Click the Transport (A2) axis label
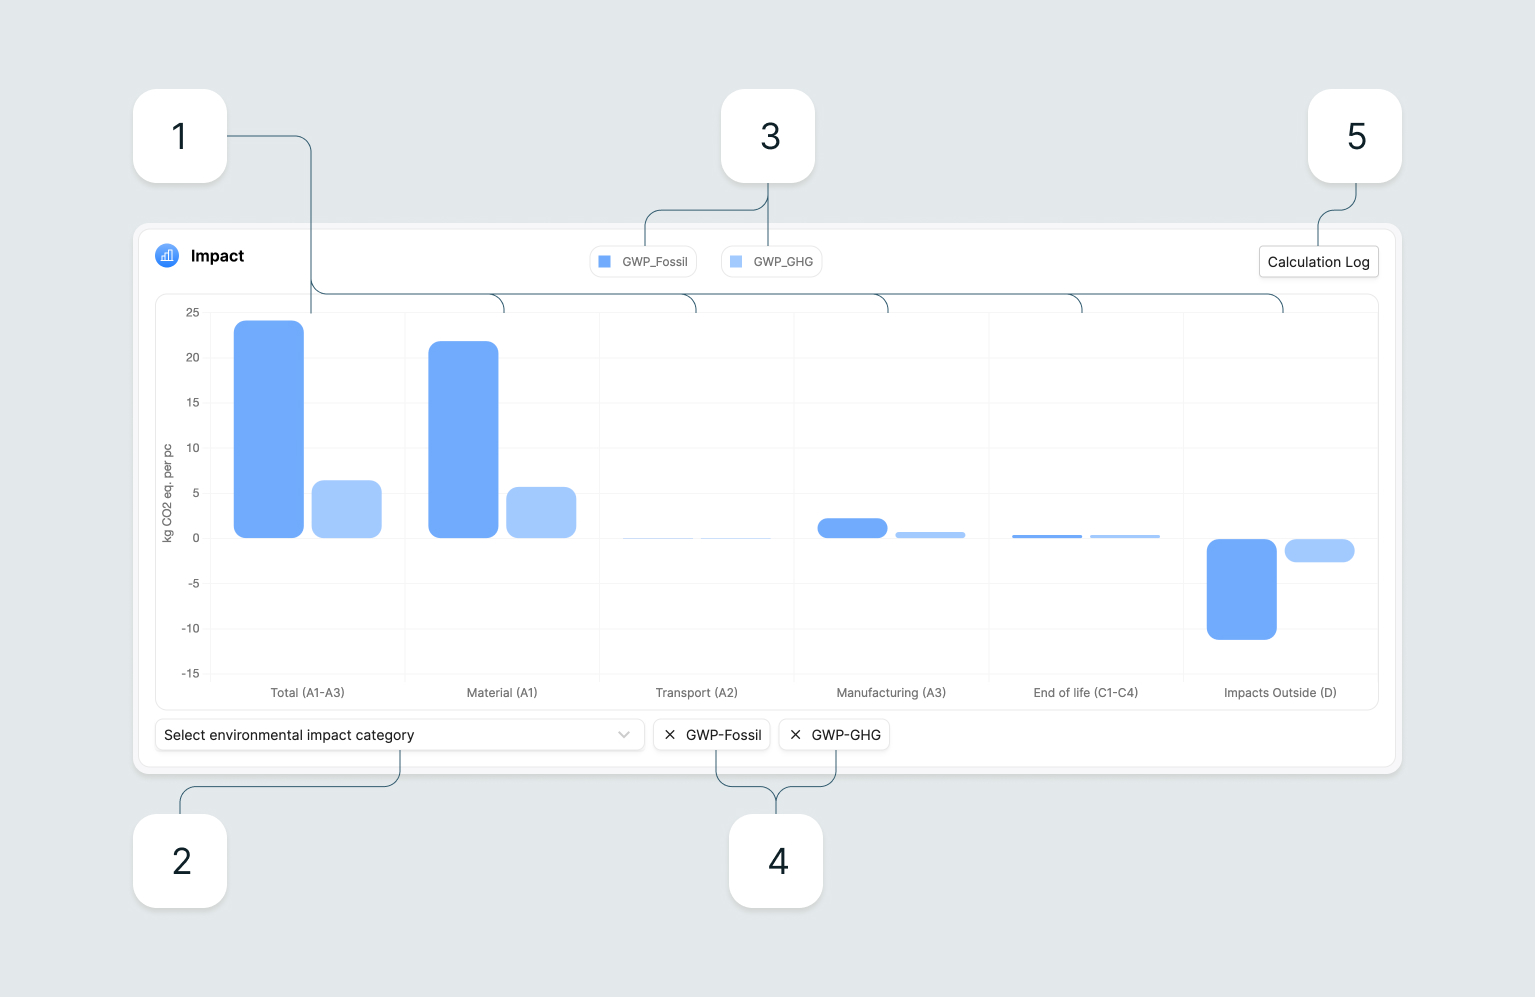The height and width of the screenshot is (997, 1535). 696,693
